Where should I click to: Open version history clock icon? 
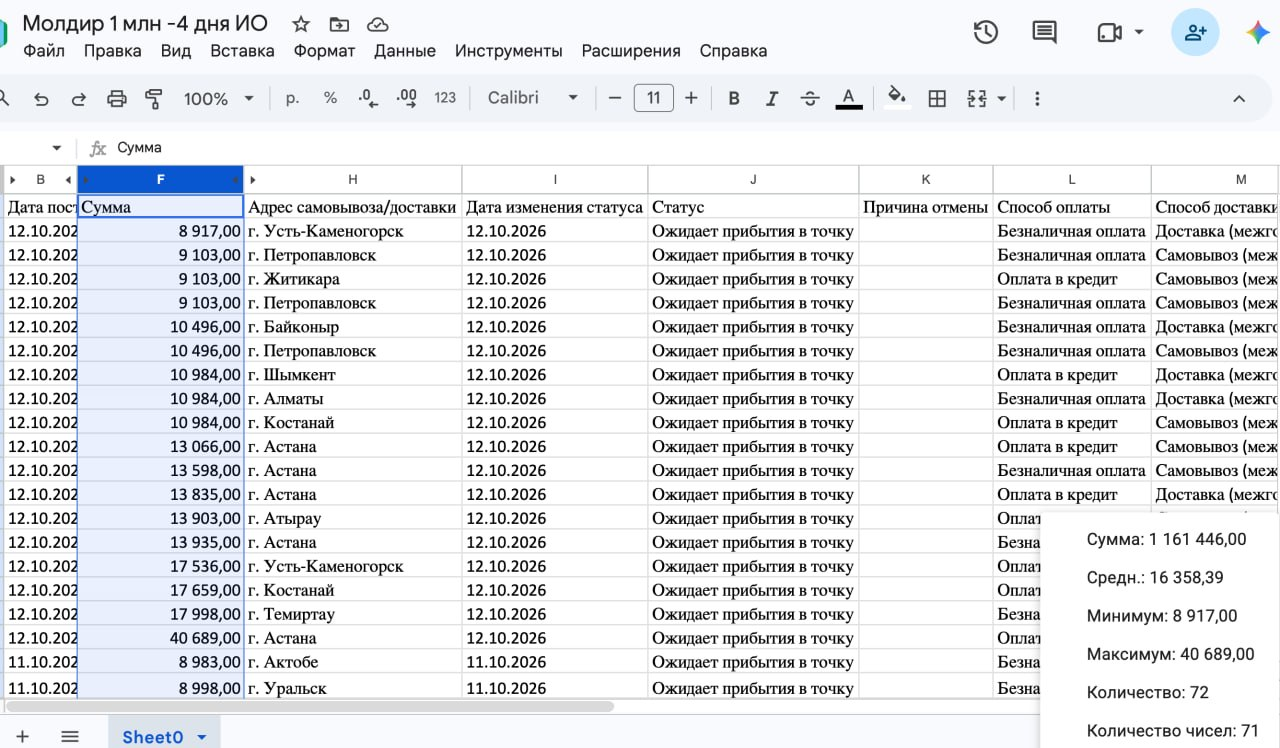click(x=986, y=32)
